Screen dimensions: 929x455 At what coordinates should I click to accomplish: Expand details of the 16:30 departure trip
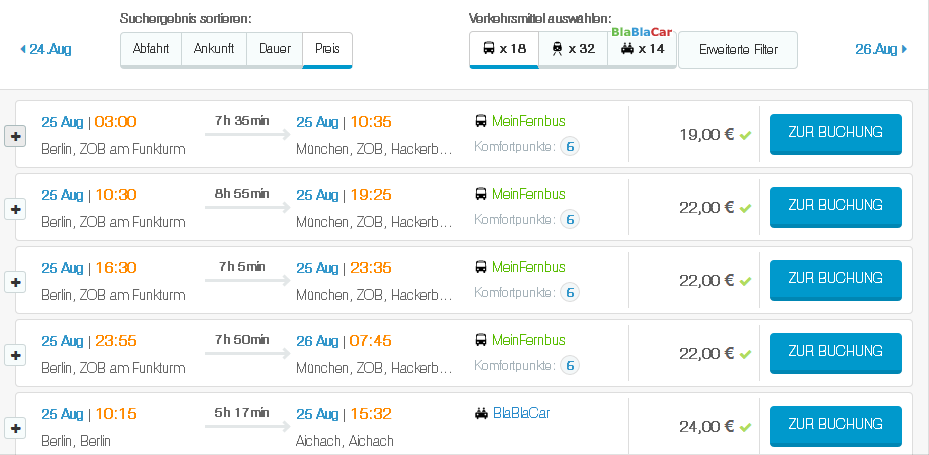click(x=15, y=282)
